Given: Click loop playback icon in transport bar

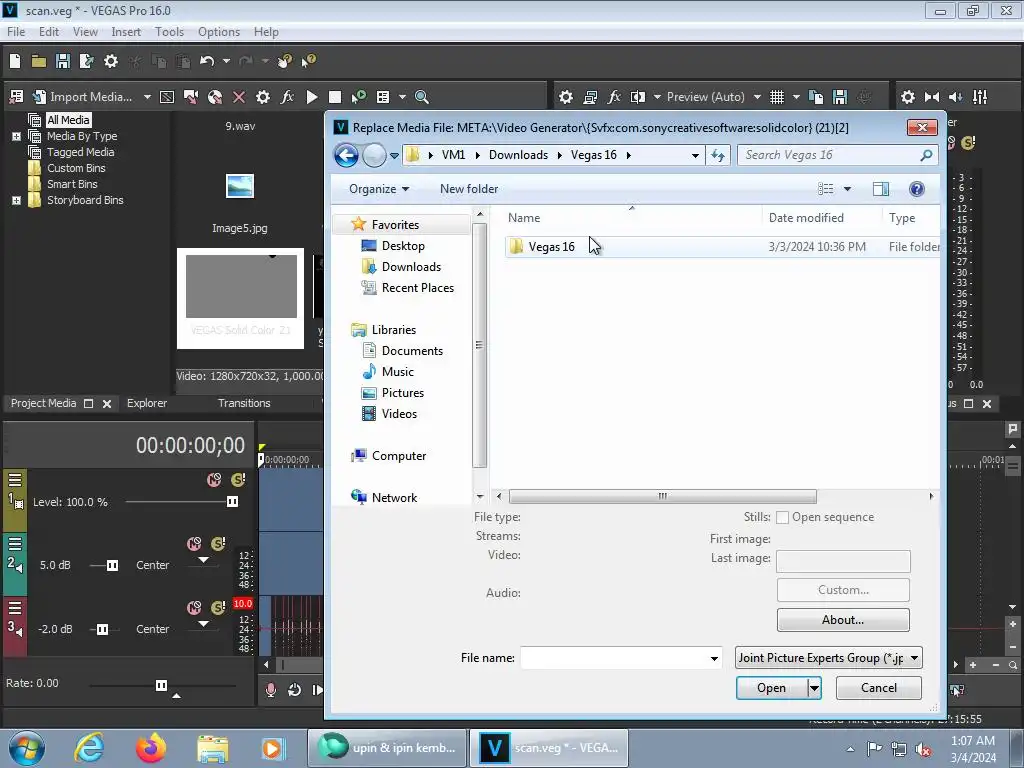Looking at the screenshot, I should (x=295, y=690).
